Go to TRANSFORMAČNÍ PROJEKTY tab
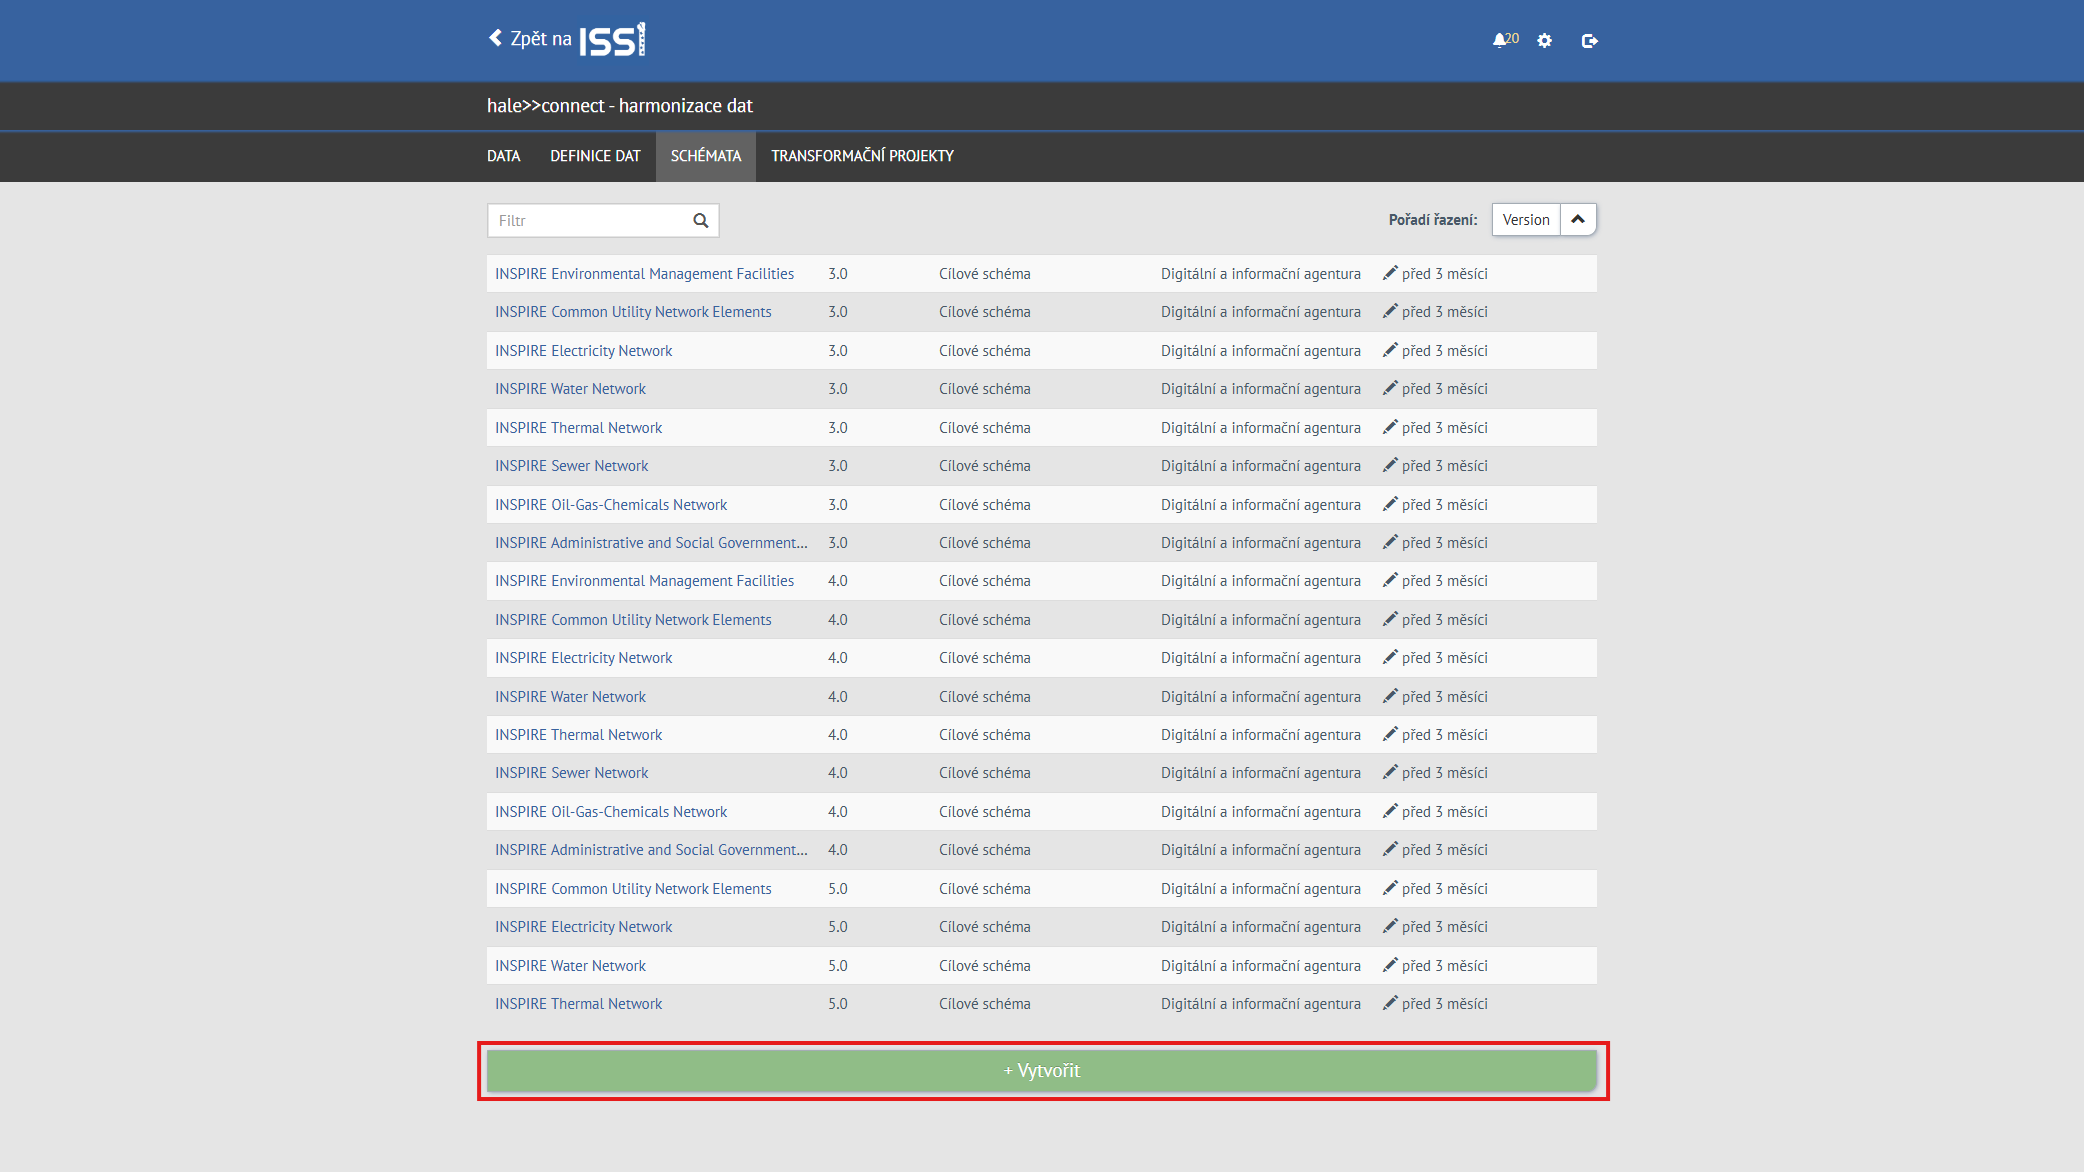Screen dimensions: 2084x1172 coord(862,156)
